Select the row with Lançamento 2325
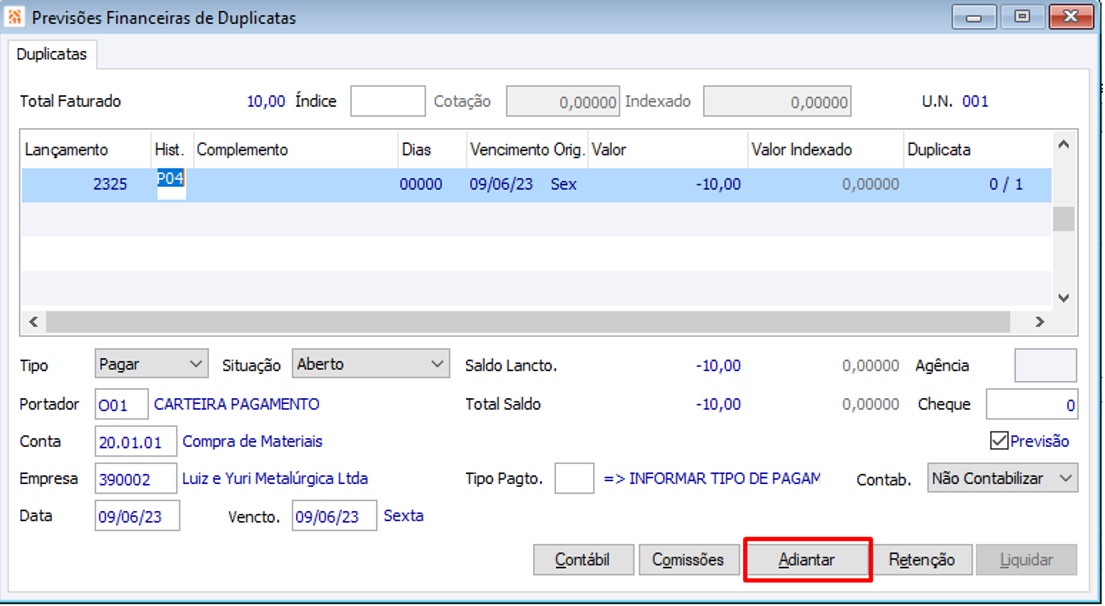Viewport: 1105px width, 606px height. pyautogui.click(x=536, y=185)
